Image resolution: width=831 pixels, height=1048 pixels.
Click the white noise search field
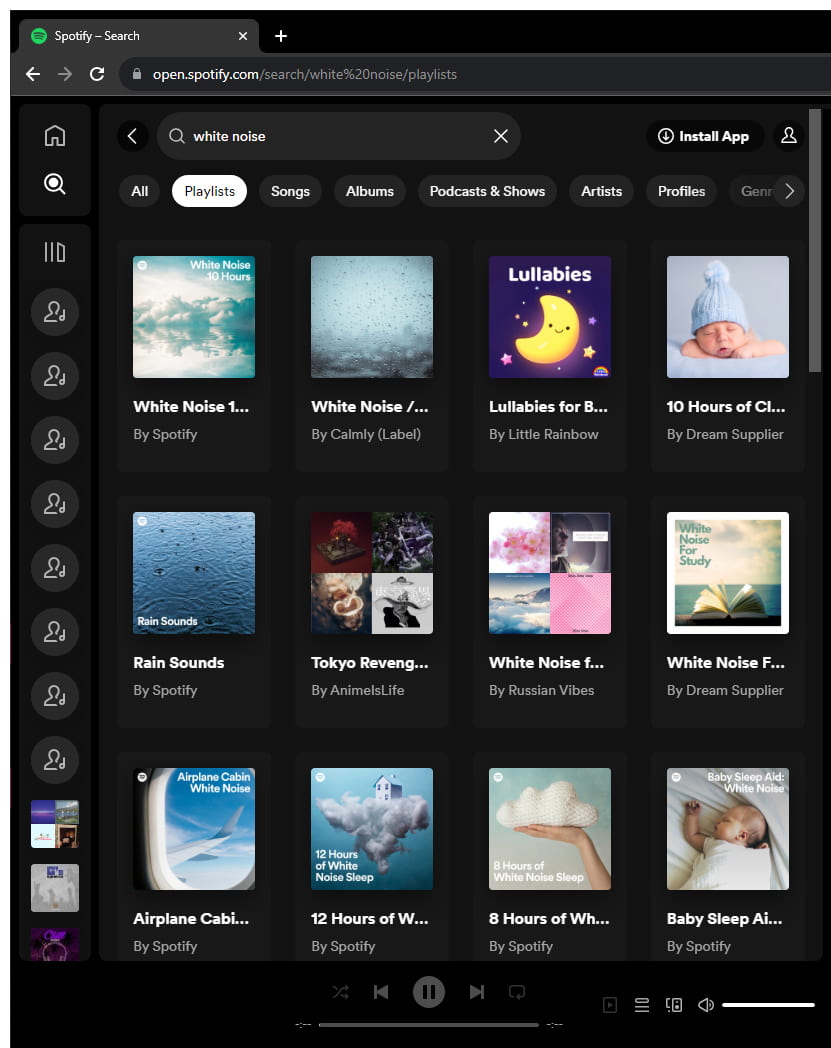pos(339,136)
